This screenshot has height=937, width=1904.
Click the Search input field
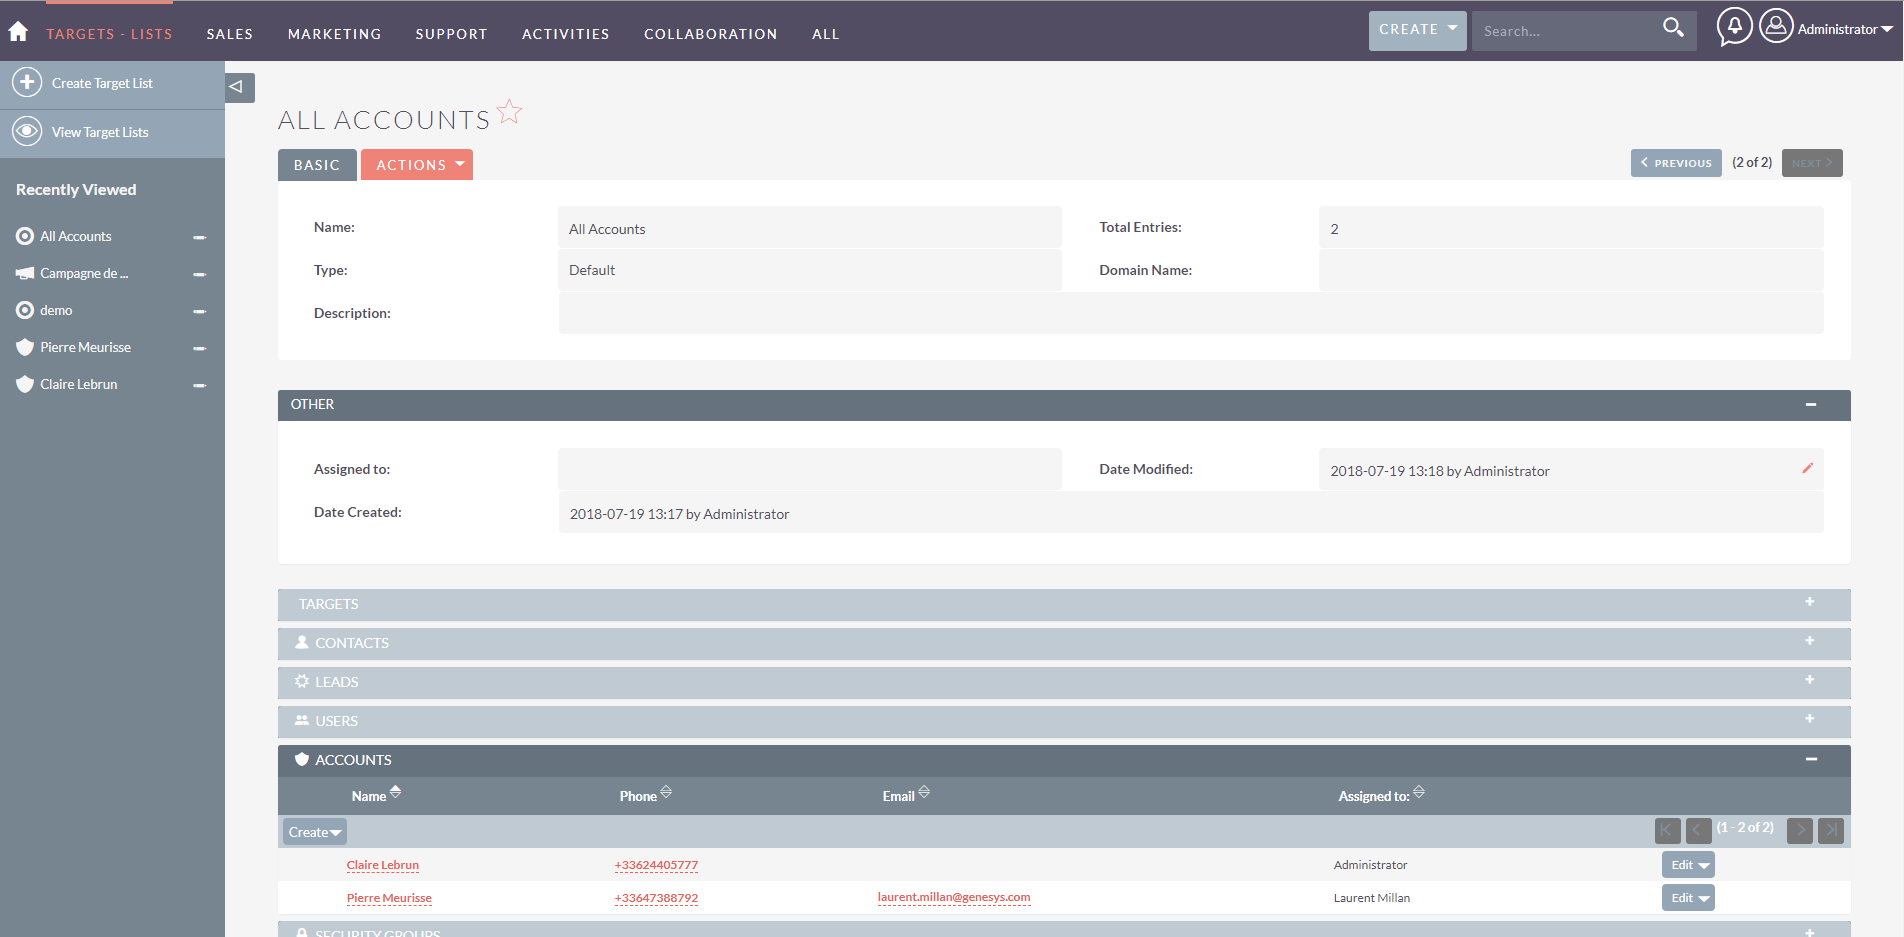(x=1562, y=31)
